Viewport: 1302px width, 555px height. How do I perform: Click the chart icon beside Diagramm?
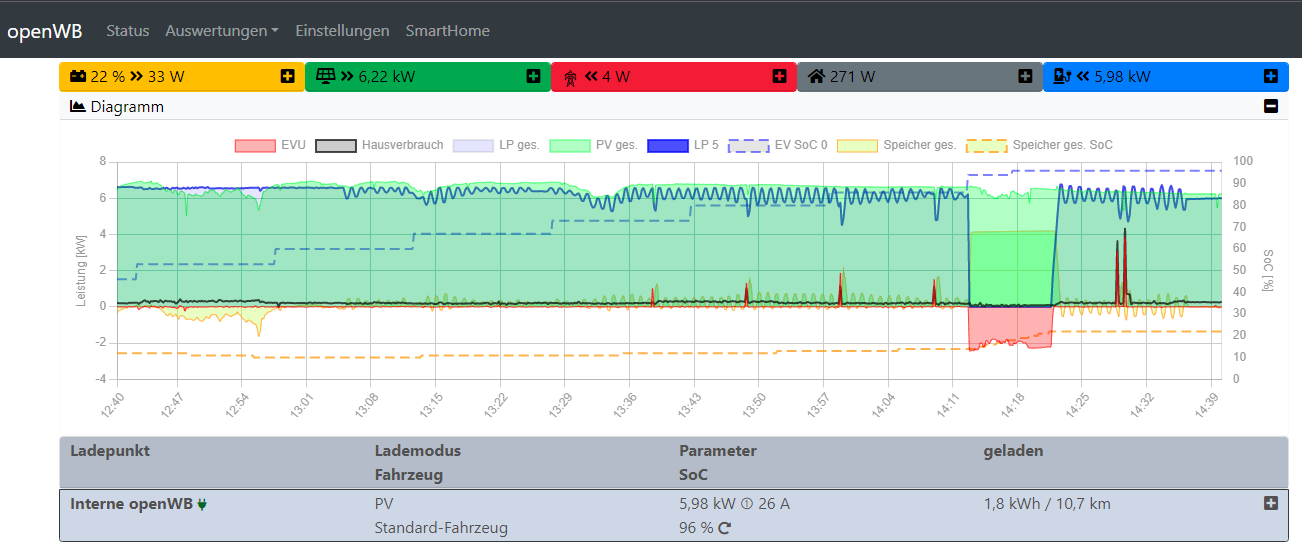(x=78, y=106)
